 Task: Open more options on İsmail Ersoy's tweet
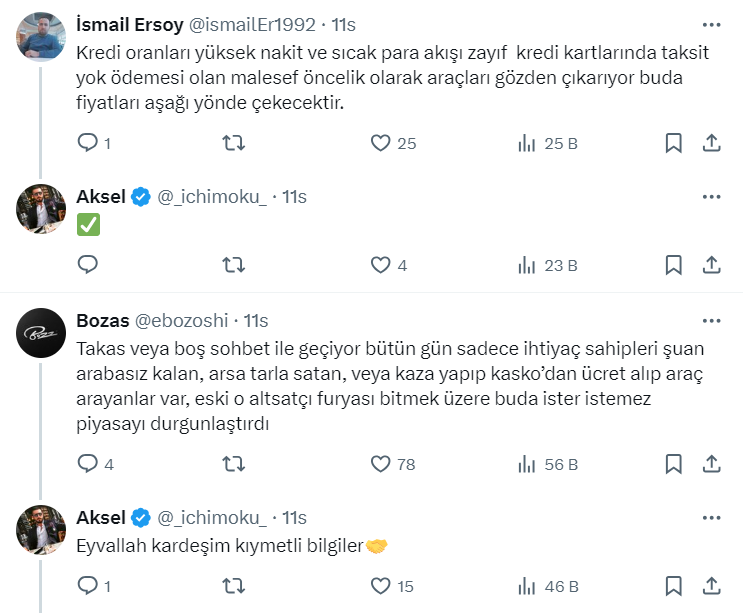[711, 24]
